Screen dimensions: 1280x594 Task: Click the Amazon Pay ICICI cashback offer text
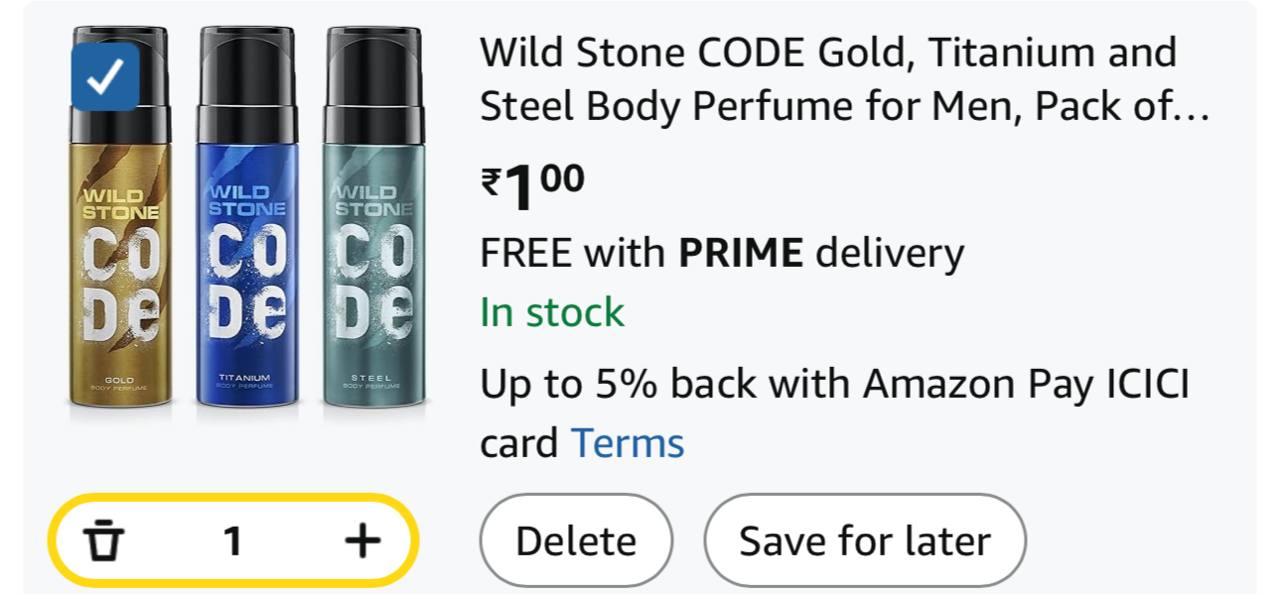coord(834,384)
